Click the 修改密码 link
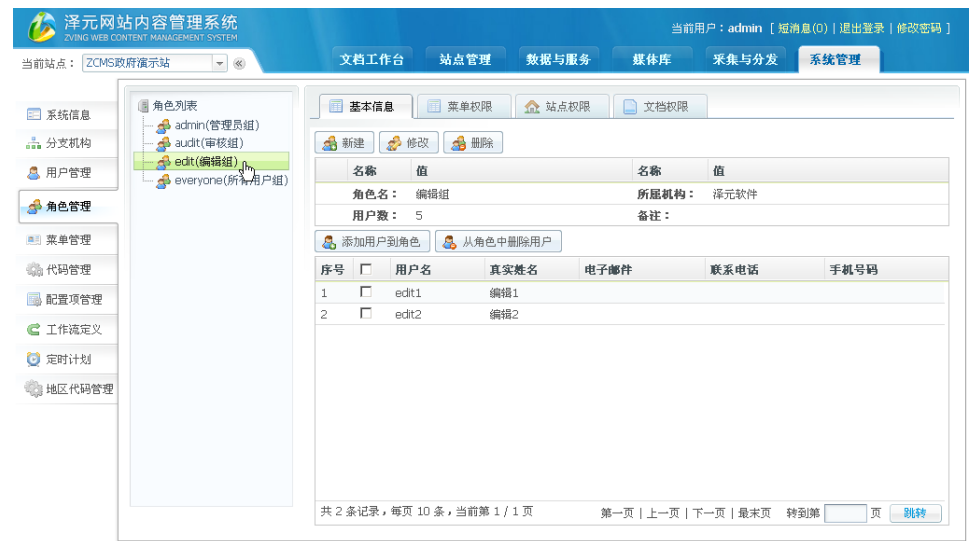The width and height of the screenshot is (971, 541). click(919, 28)
